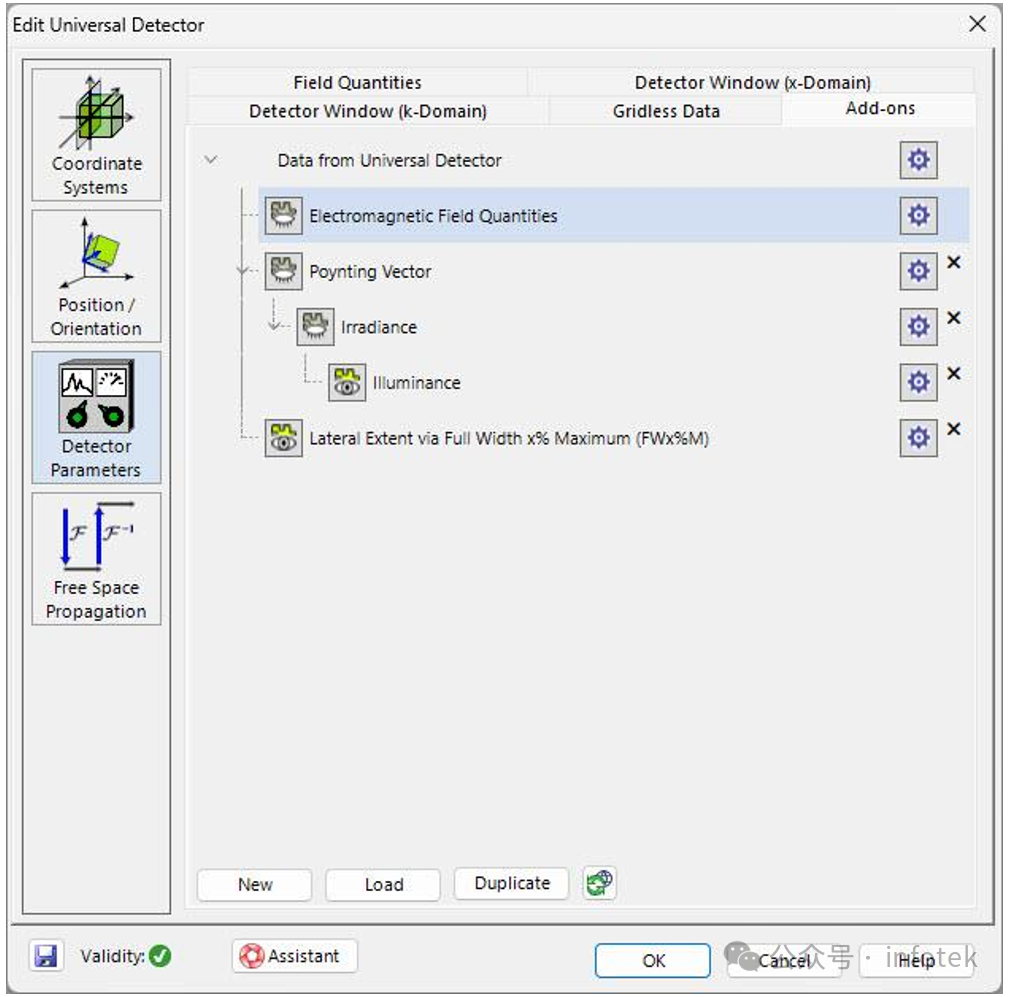This screenshot has height=997, width=1009.
Task: Click the globe icon beside Duplicate
Action: 598,883
